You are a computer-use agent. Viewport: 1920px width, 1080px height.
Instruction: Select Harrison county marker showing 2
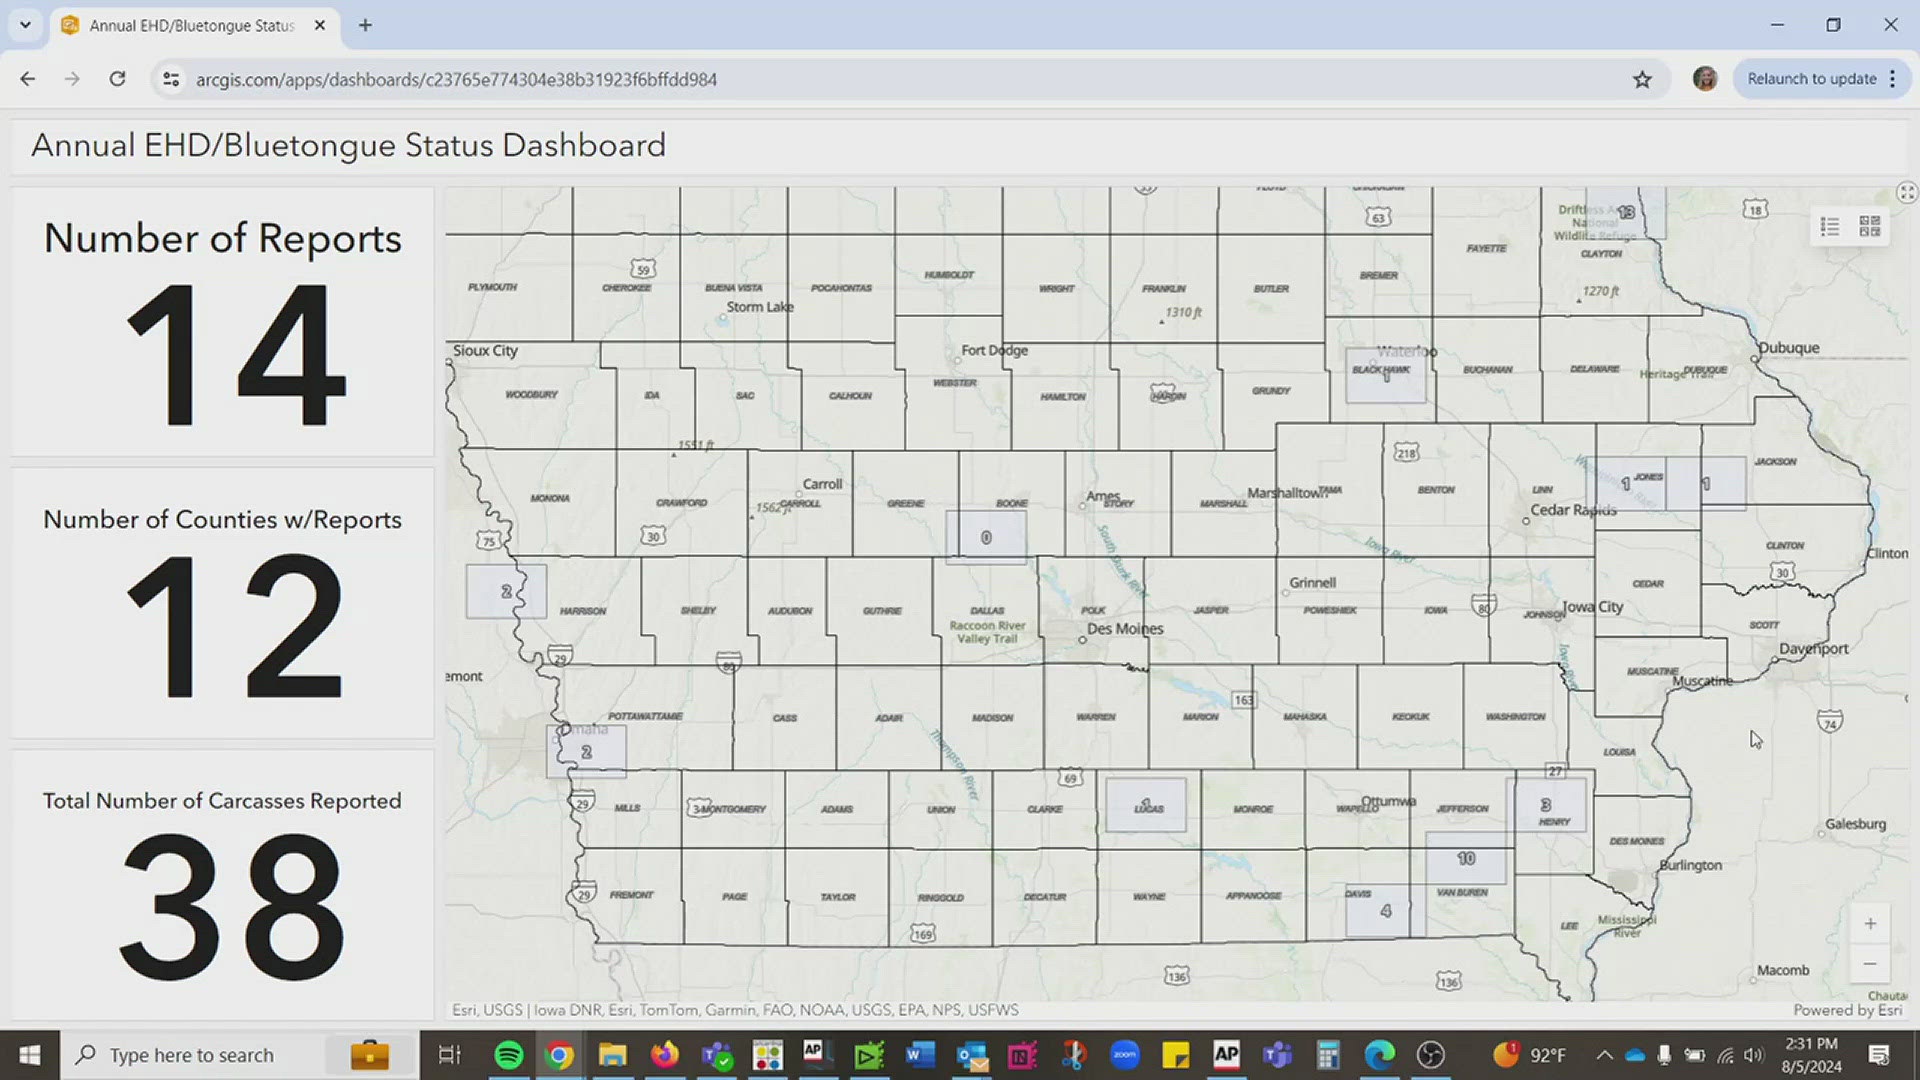[x=506, y=591]
